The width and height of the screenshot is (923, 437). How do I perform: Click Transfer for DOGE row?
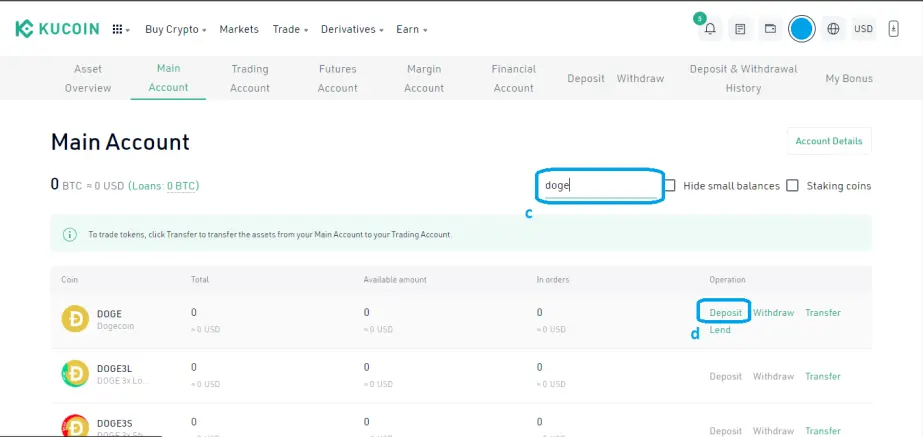point(823,313)
